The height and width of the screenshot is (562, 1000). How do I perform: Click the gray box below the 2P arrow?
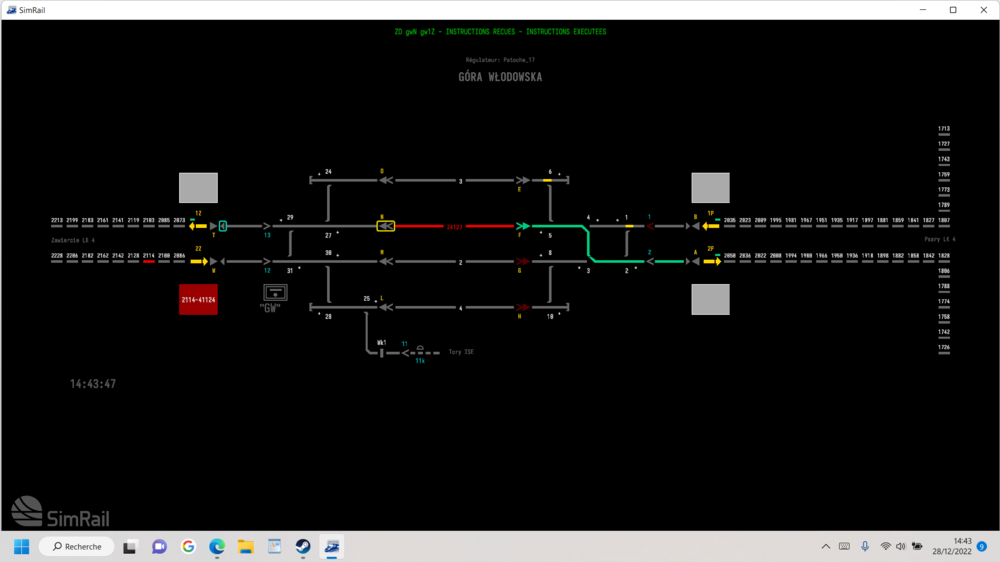click(710, 299)
